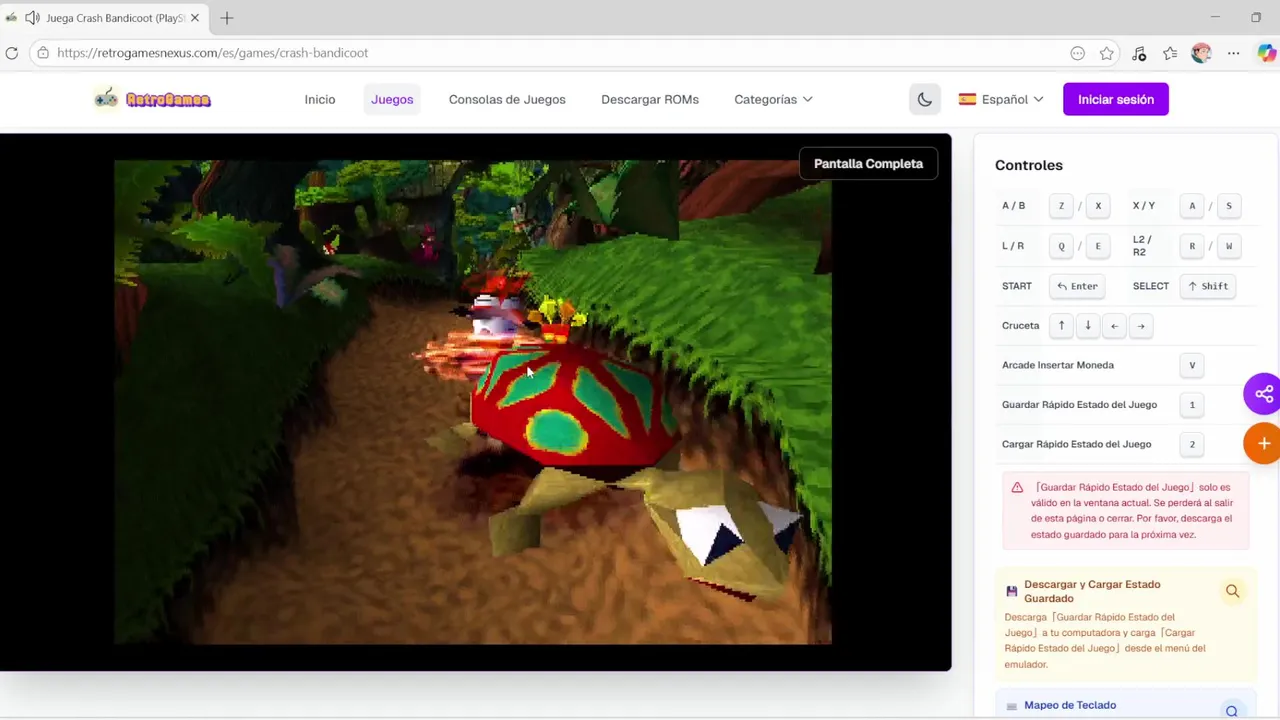Click the Spanish flag icon
The image size is (1280, 720).
click(967, 99)
